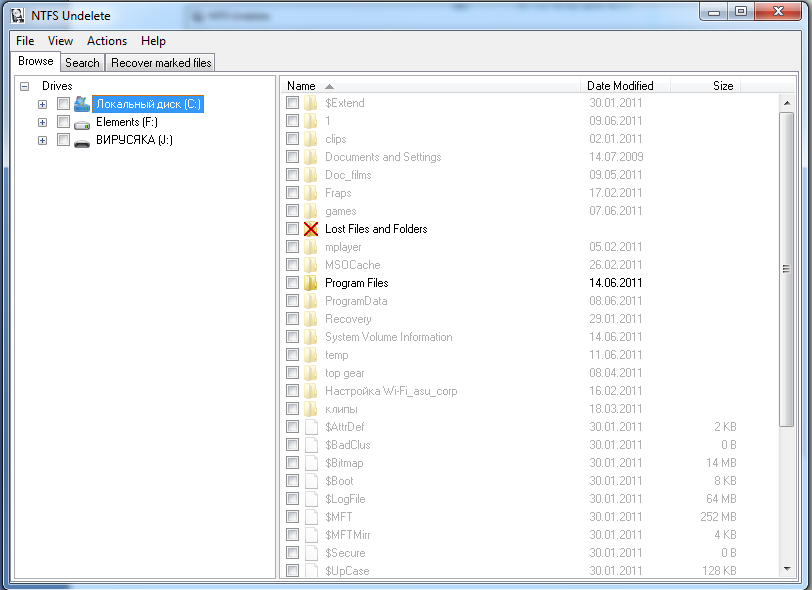Open the File menu
This screenshot has height=590, width=812.
pyautogui.click(x=25, y=41)
